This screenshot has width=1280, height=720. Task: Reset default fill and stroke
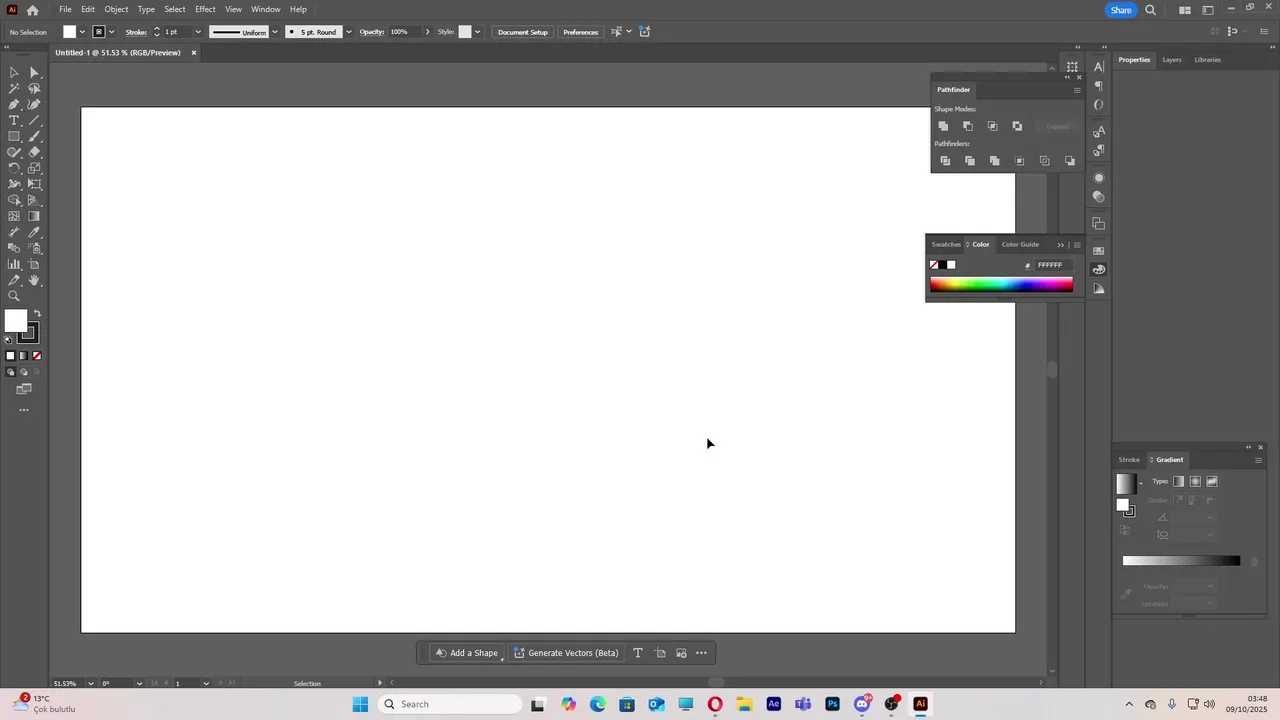click(9, 340)
